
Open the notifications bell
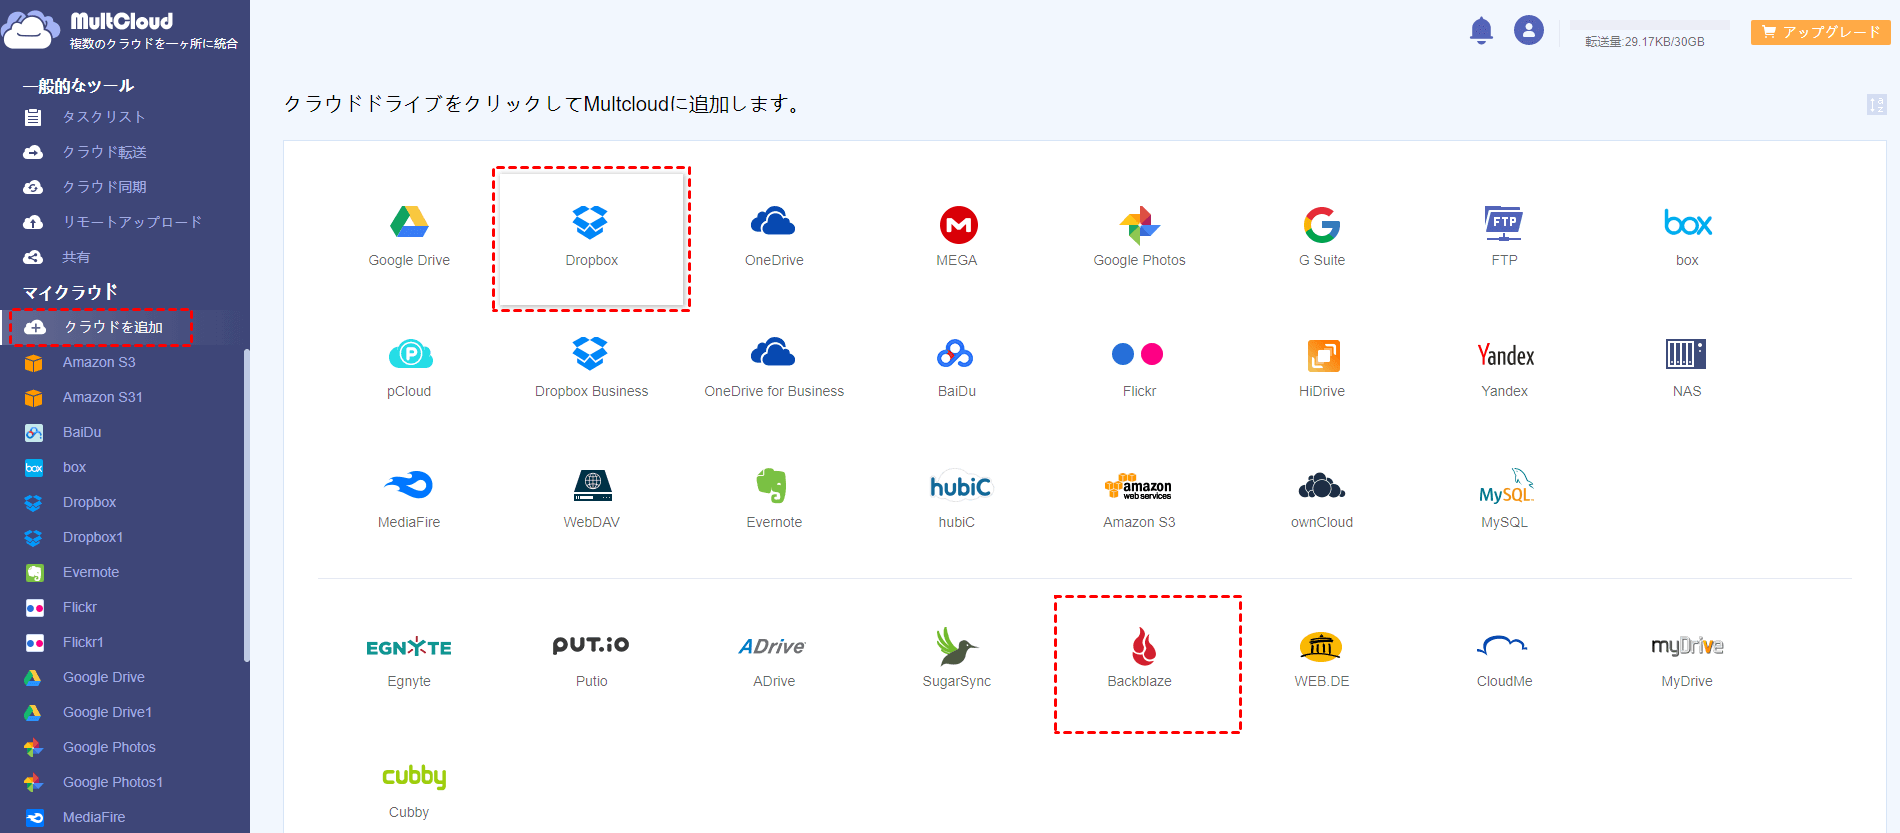[1481, 31]
